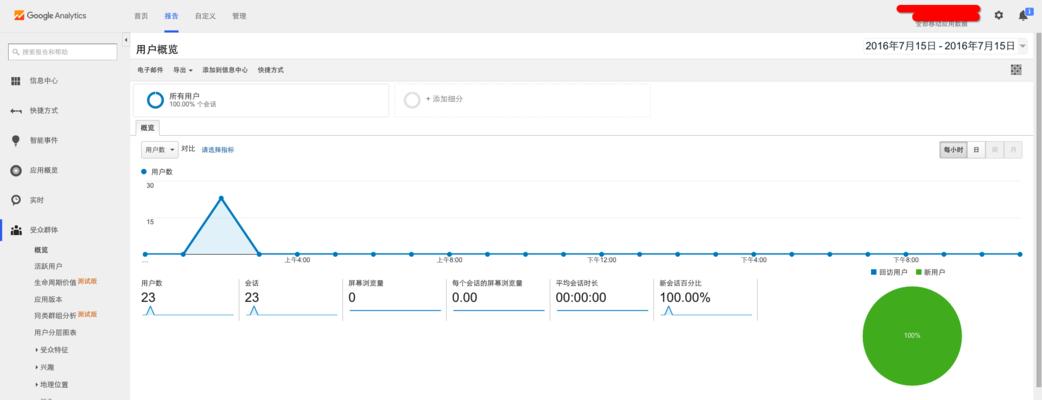Screen dimensions: 1042x400
Task: Click the Google Analytics logo
Action: 50,15
